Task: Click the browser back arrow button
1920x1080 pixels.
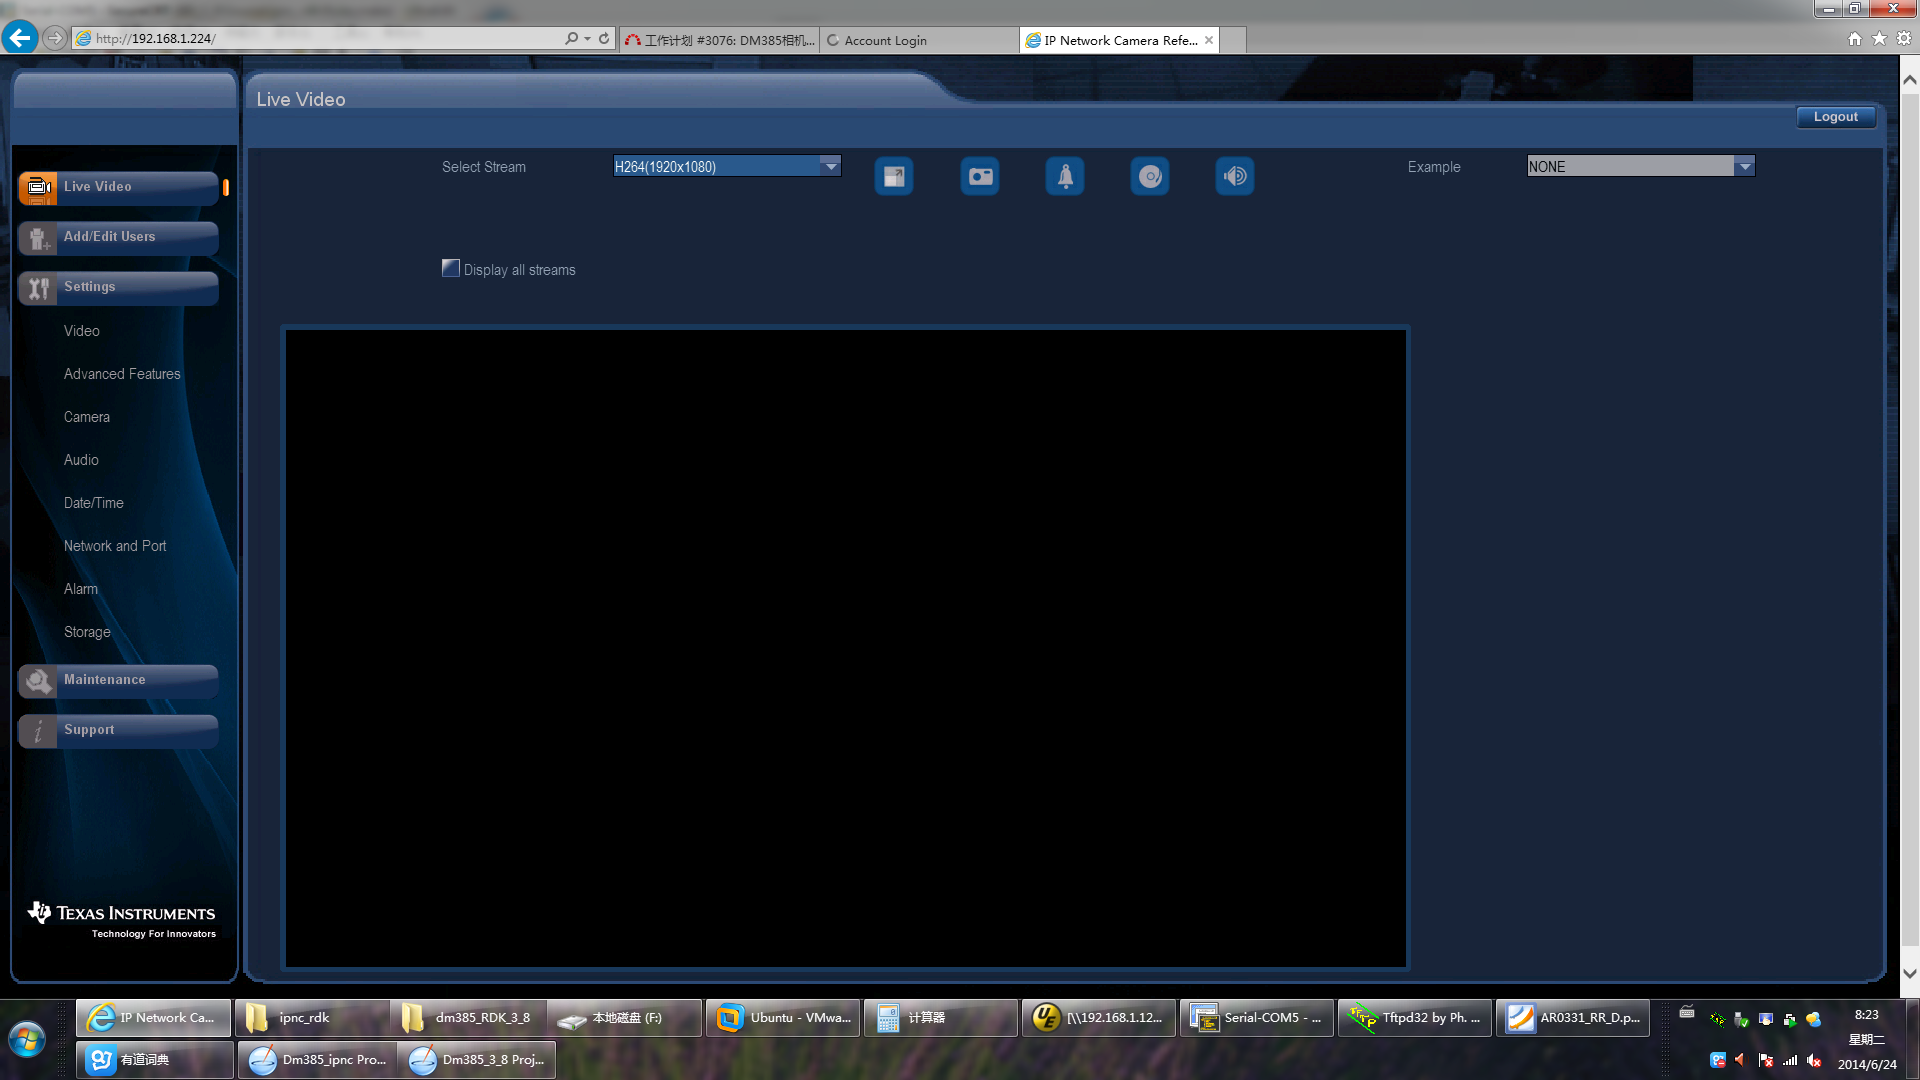Action: click(x=19, y=38)
